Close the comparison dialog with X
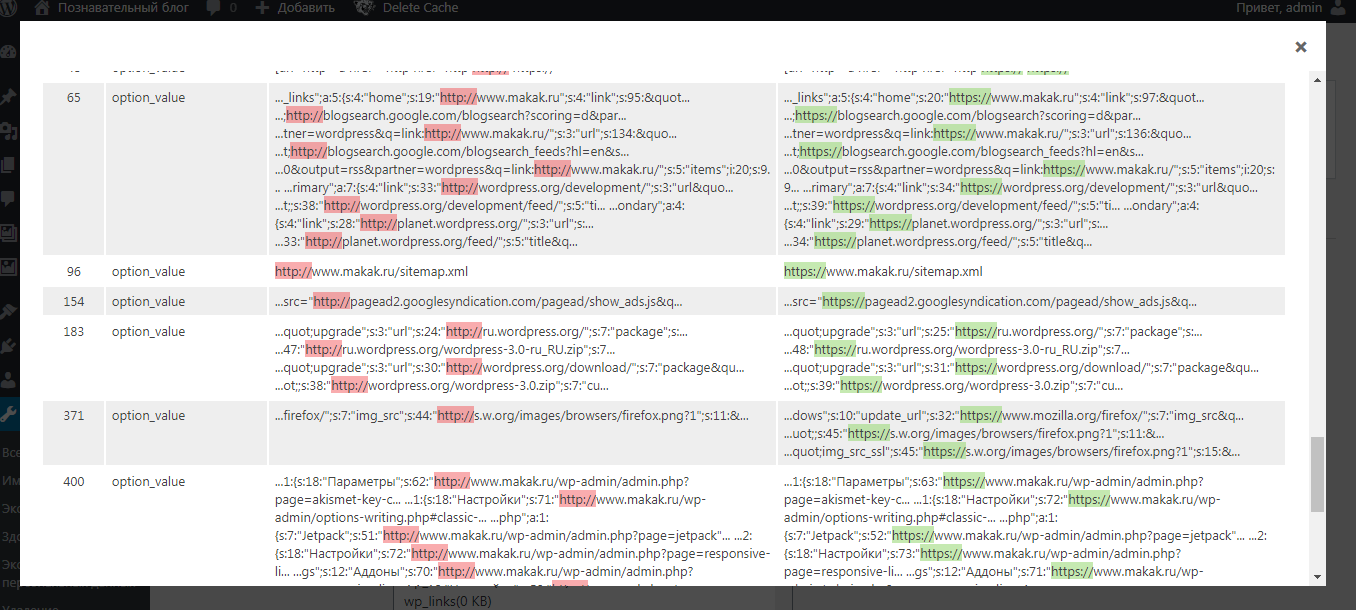Screen dimensions: 1356x610 (1301, 47)
